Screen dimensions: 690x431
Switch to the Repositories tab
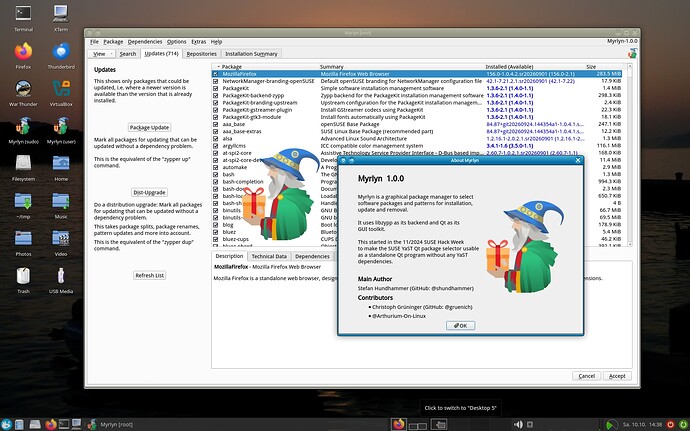202,54
